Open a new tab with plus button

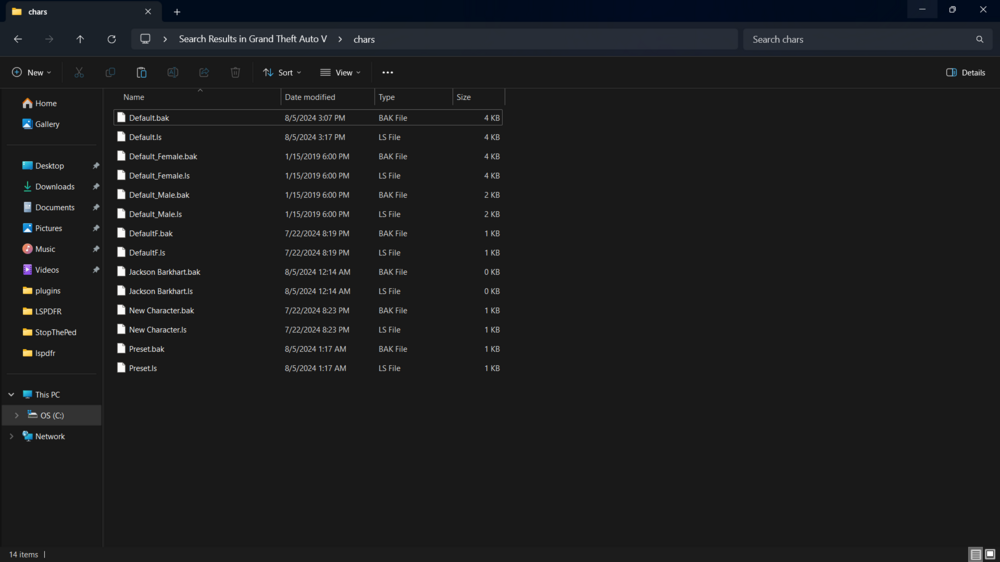point(177,11)
